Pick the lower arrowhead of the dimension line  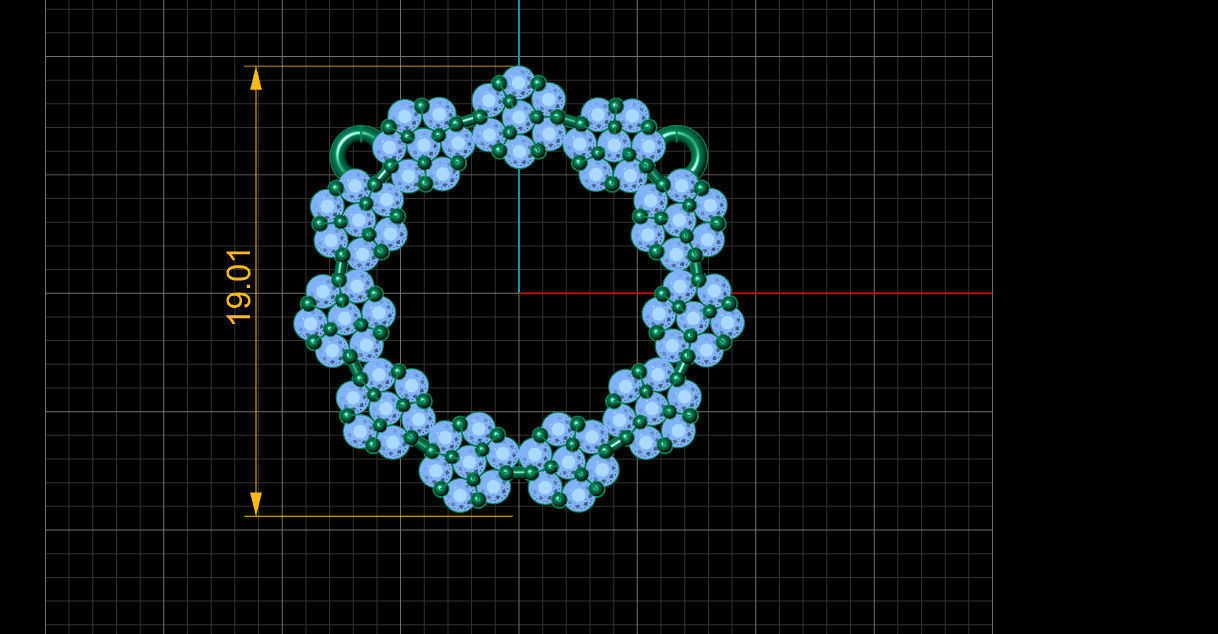point(256,503)
